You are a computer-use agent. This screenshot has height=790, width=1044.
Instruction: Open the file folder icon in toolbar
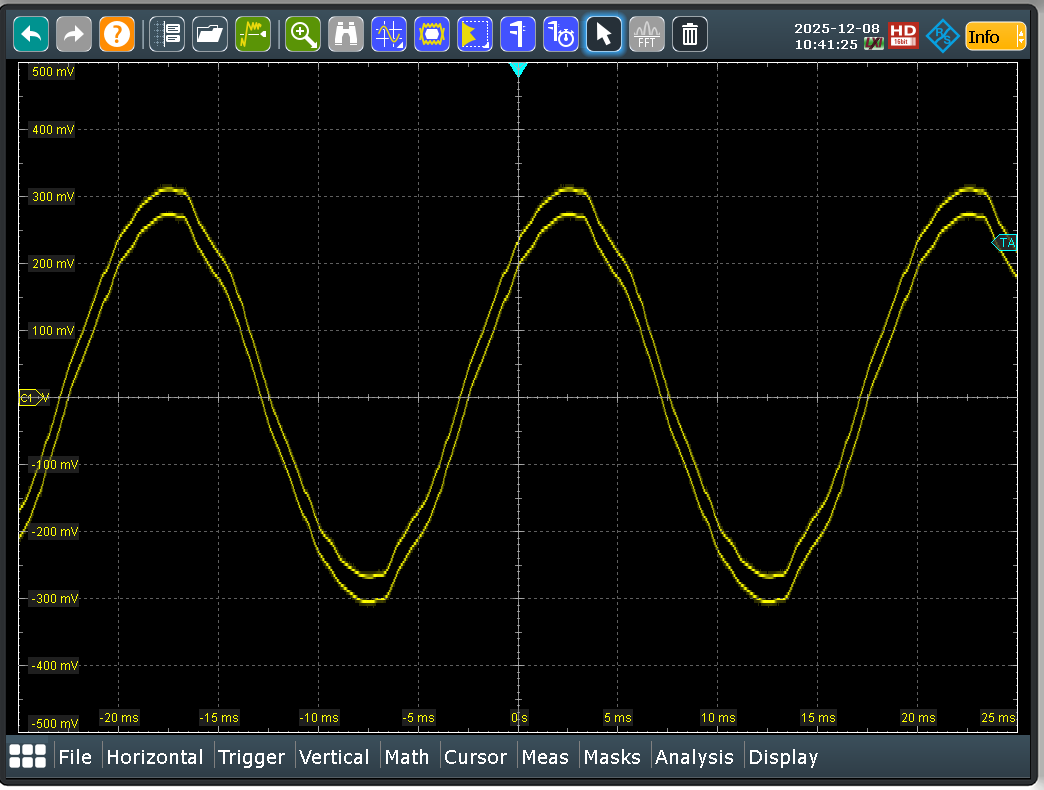[210, 35]
